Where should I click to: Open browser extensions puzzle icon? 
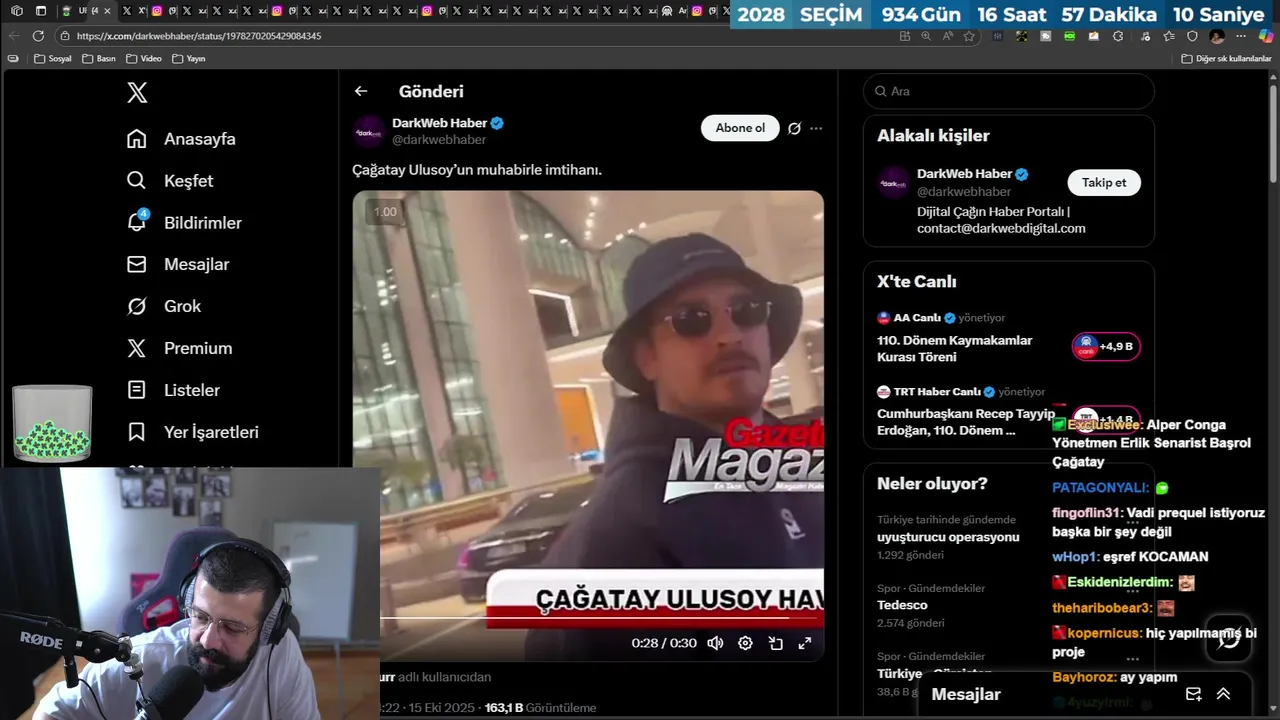pyautogui.click(x=1118, y=36)
